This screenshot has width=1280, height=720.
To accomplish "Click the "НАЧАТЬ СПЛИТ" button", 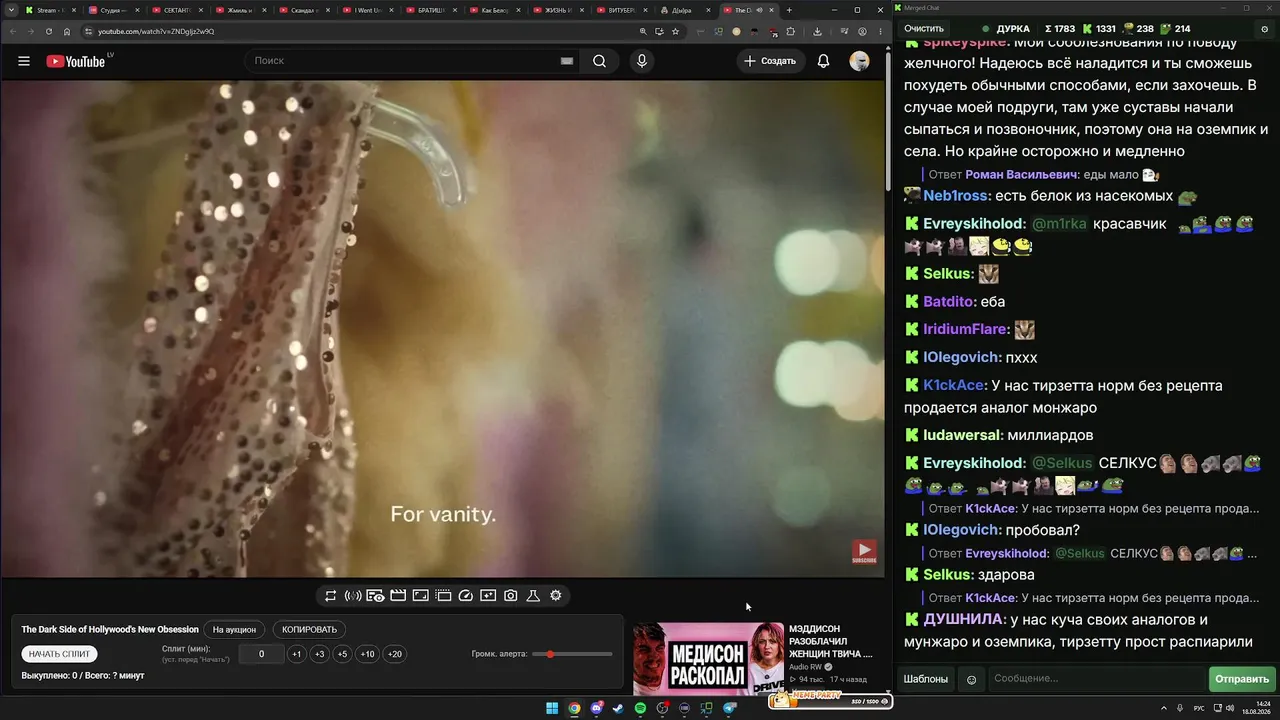I will pos(59,654).
